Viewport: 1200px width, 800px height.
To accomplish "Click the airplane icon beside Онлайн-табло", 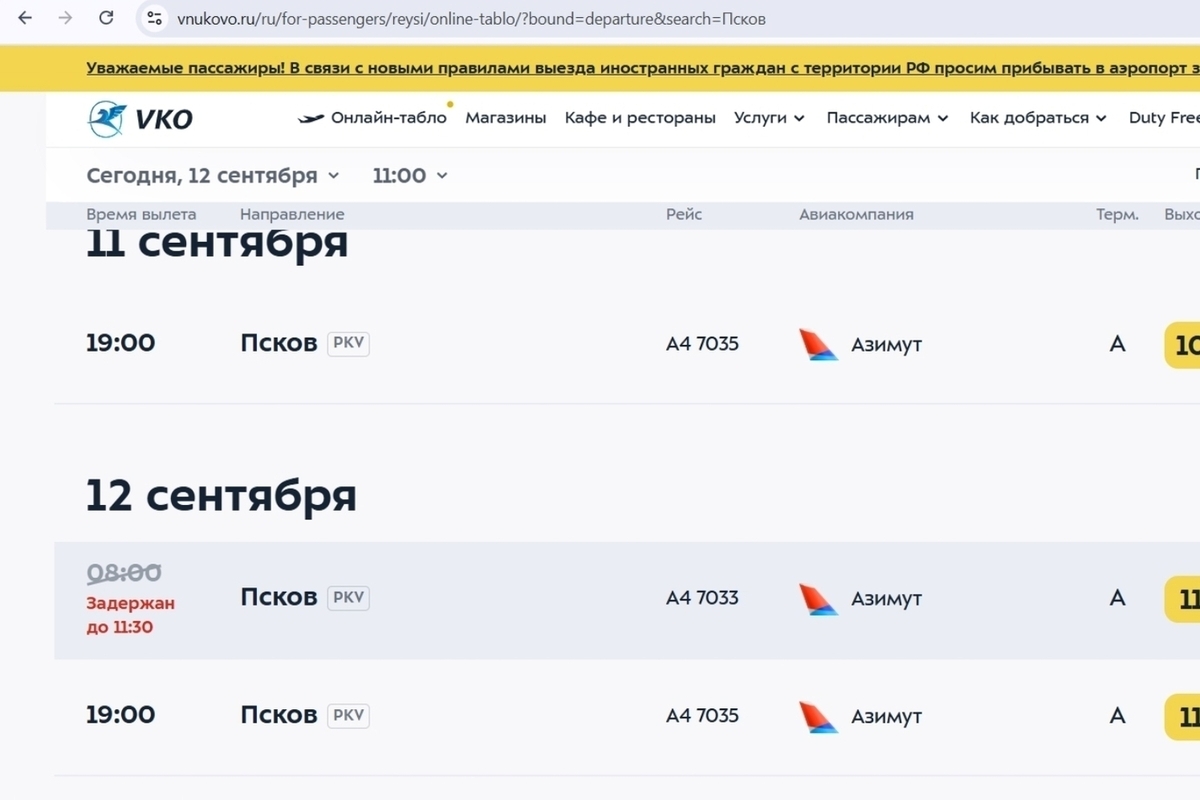I will (x=311, y=118).
